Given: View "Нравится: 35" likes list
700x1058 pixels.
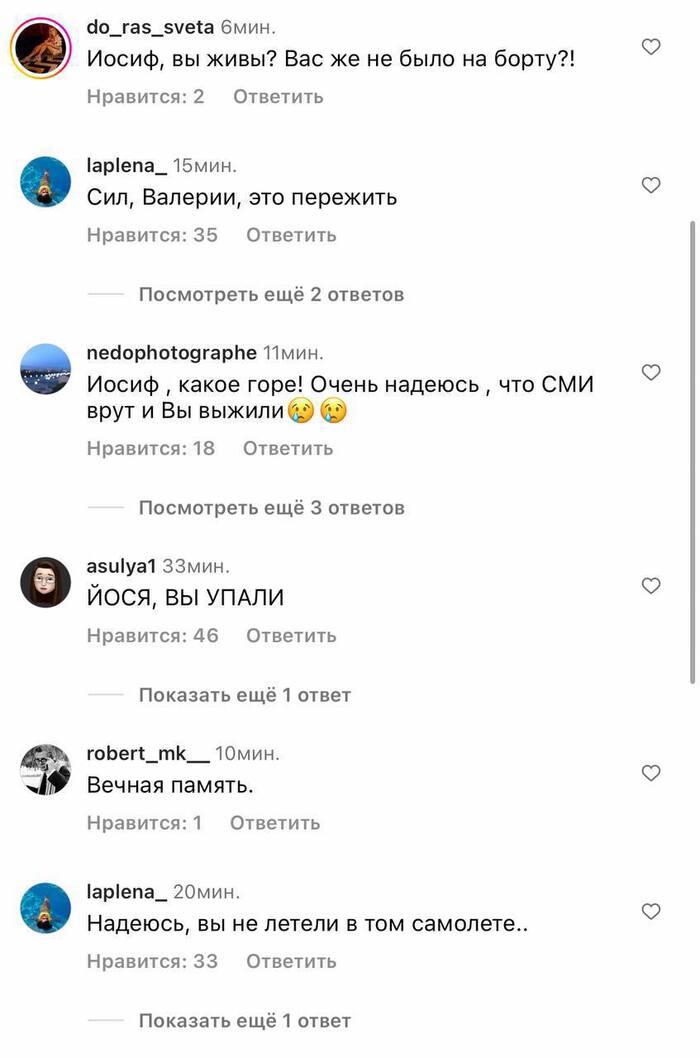Looking at the screenshot, I should pos(153,235).
